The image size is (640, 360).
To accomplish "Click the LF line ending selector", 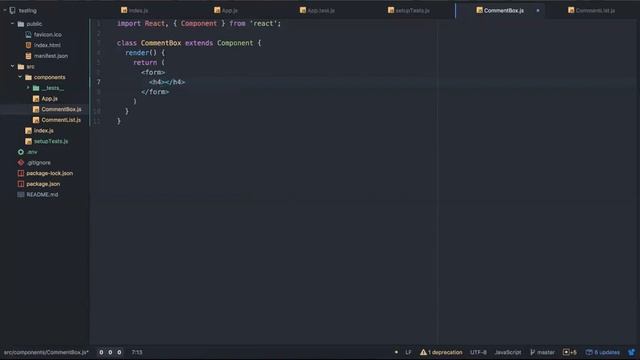I will [x=409, y=352].
